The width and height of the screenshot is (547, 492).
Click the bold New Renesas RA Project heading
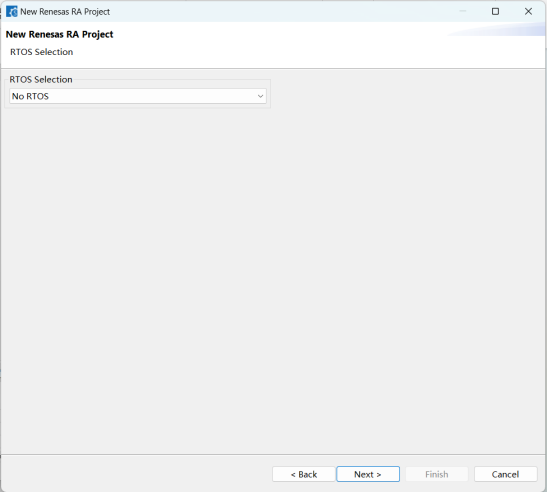(59, 34)
